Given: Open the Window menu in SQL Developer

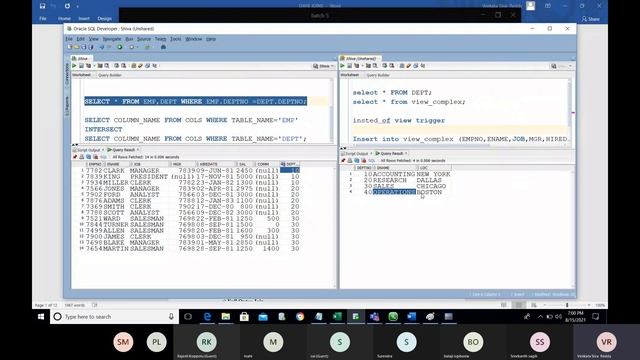Looking at the screenshot, I should pyautogui.click(x=193, y=39).
